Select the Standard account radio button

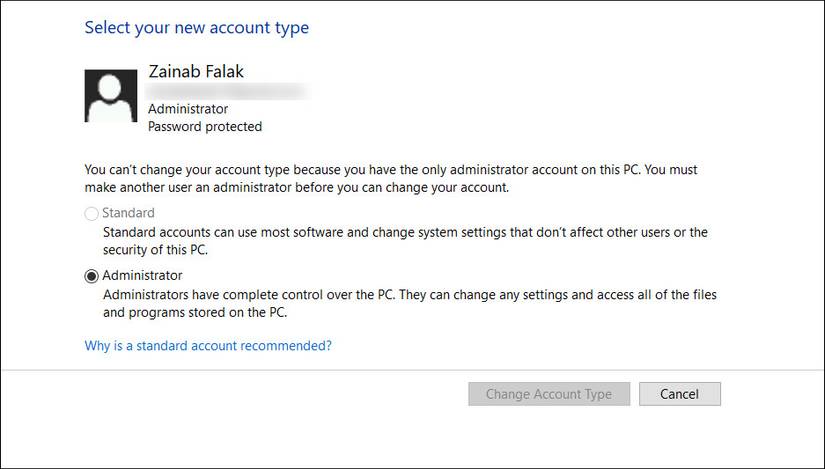click(x=92, y=213)
